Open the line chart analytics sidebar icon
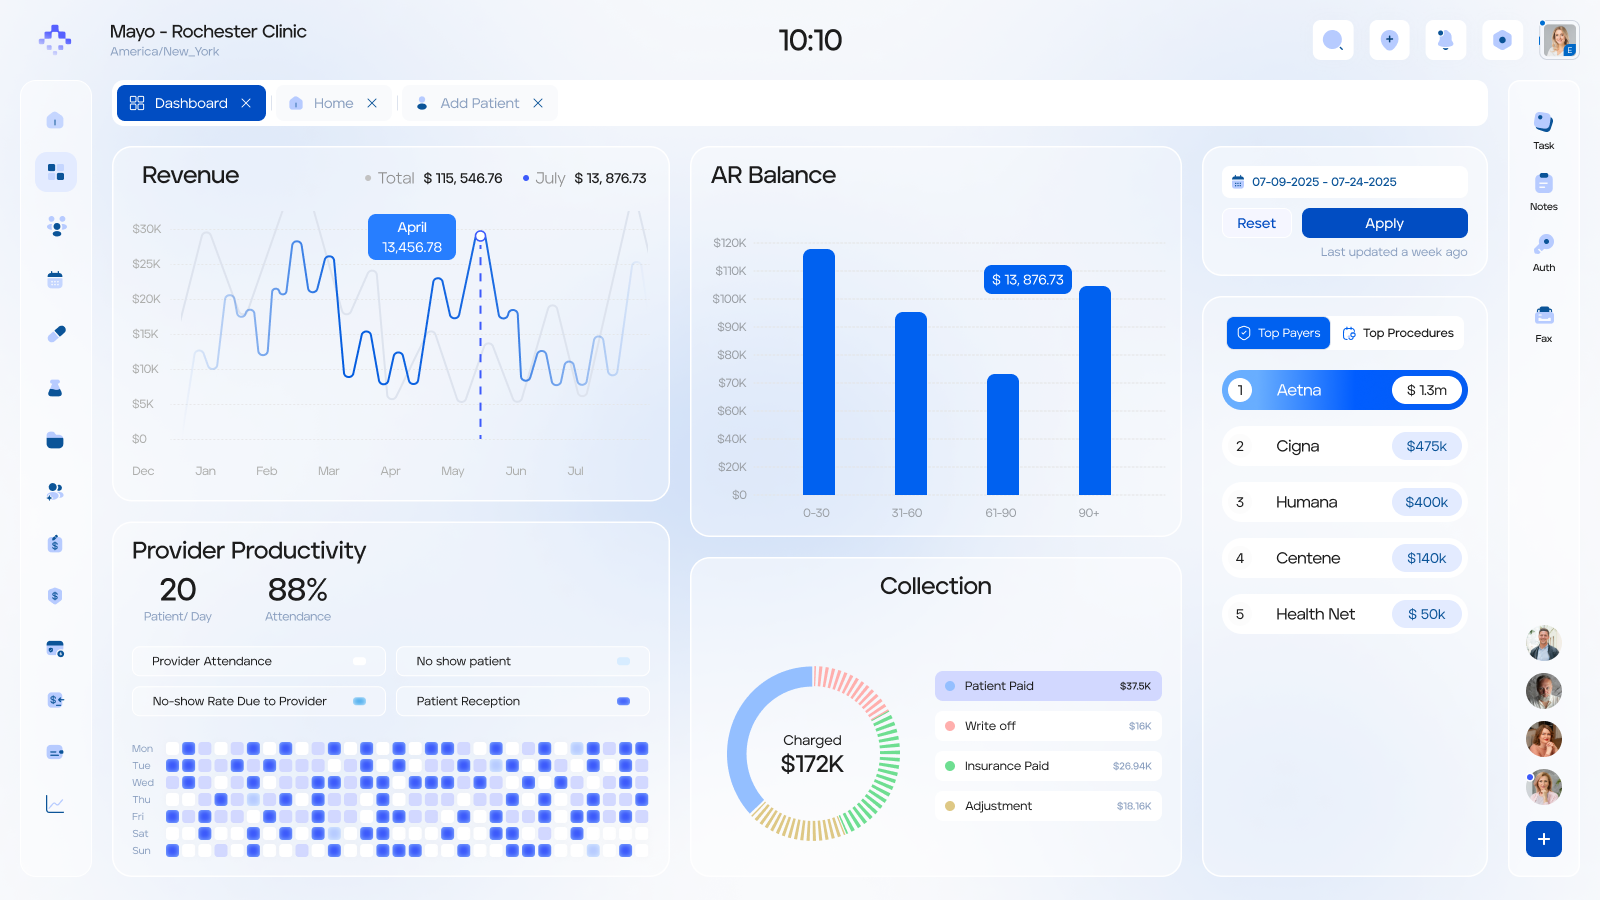 click(55, 804)
